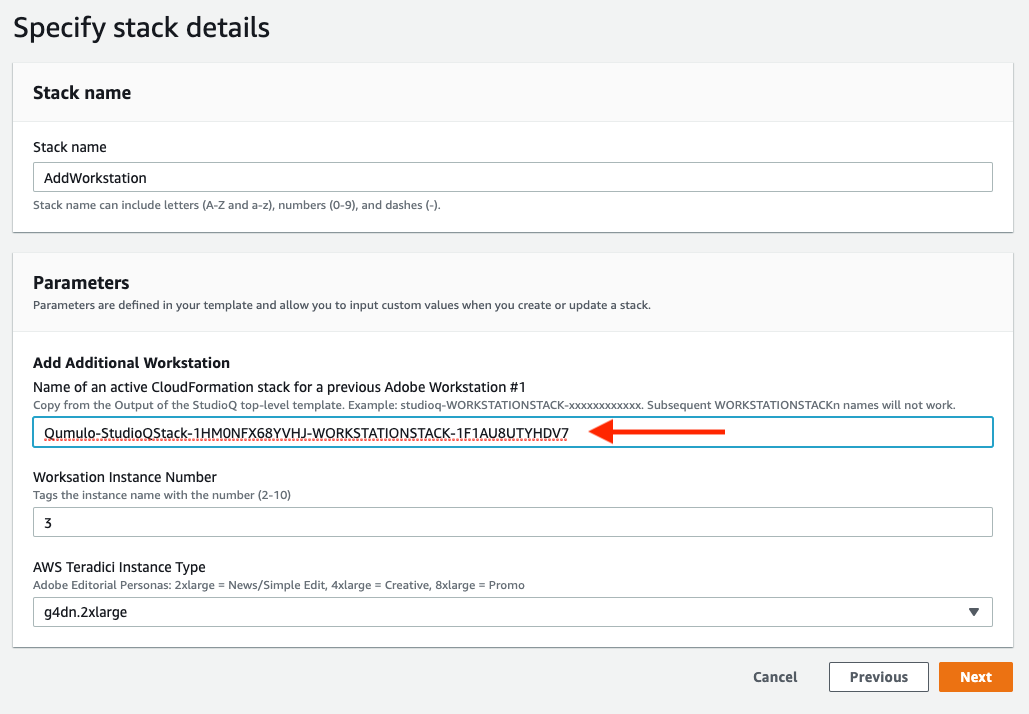Cancel the stack creation
The width and height of the screenshot is (1029, 714).
pos(775,677)
